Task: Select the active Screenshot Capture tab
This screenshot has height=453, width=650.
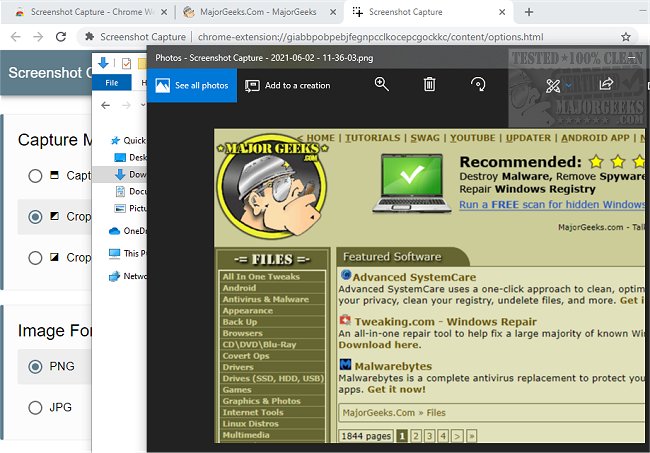Action: coord(428,12)
